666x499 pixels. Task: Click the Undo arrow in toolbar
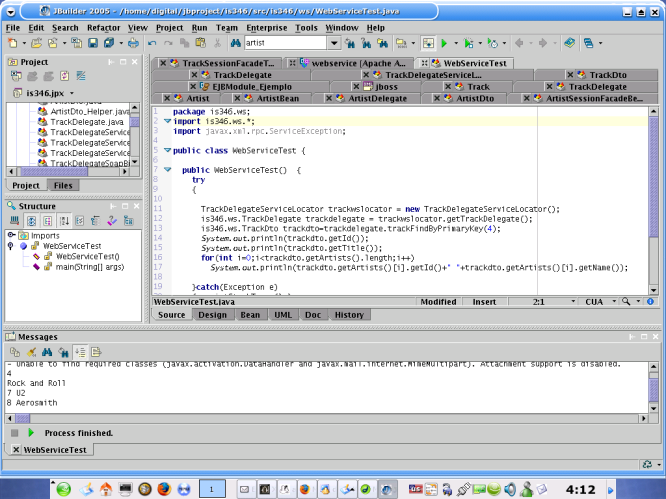[151, 44]
